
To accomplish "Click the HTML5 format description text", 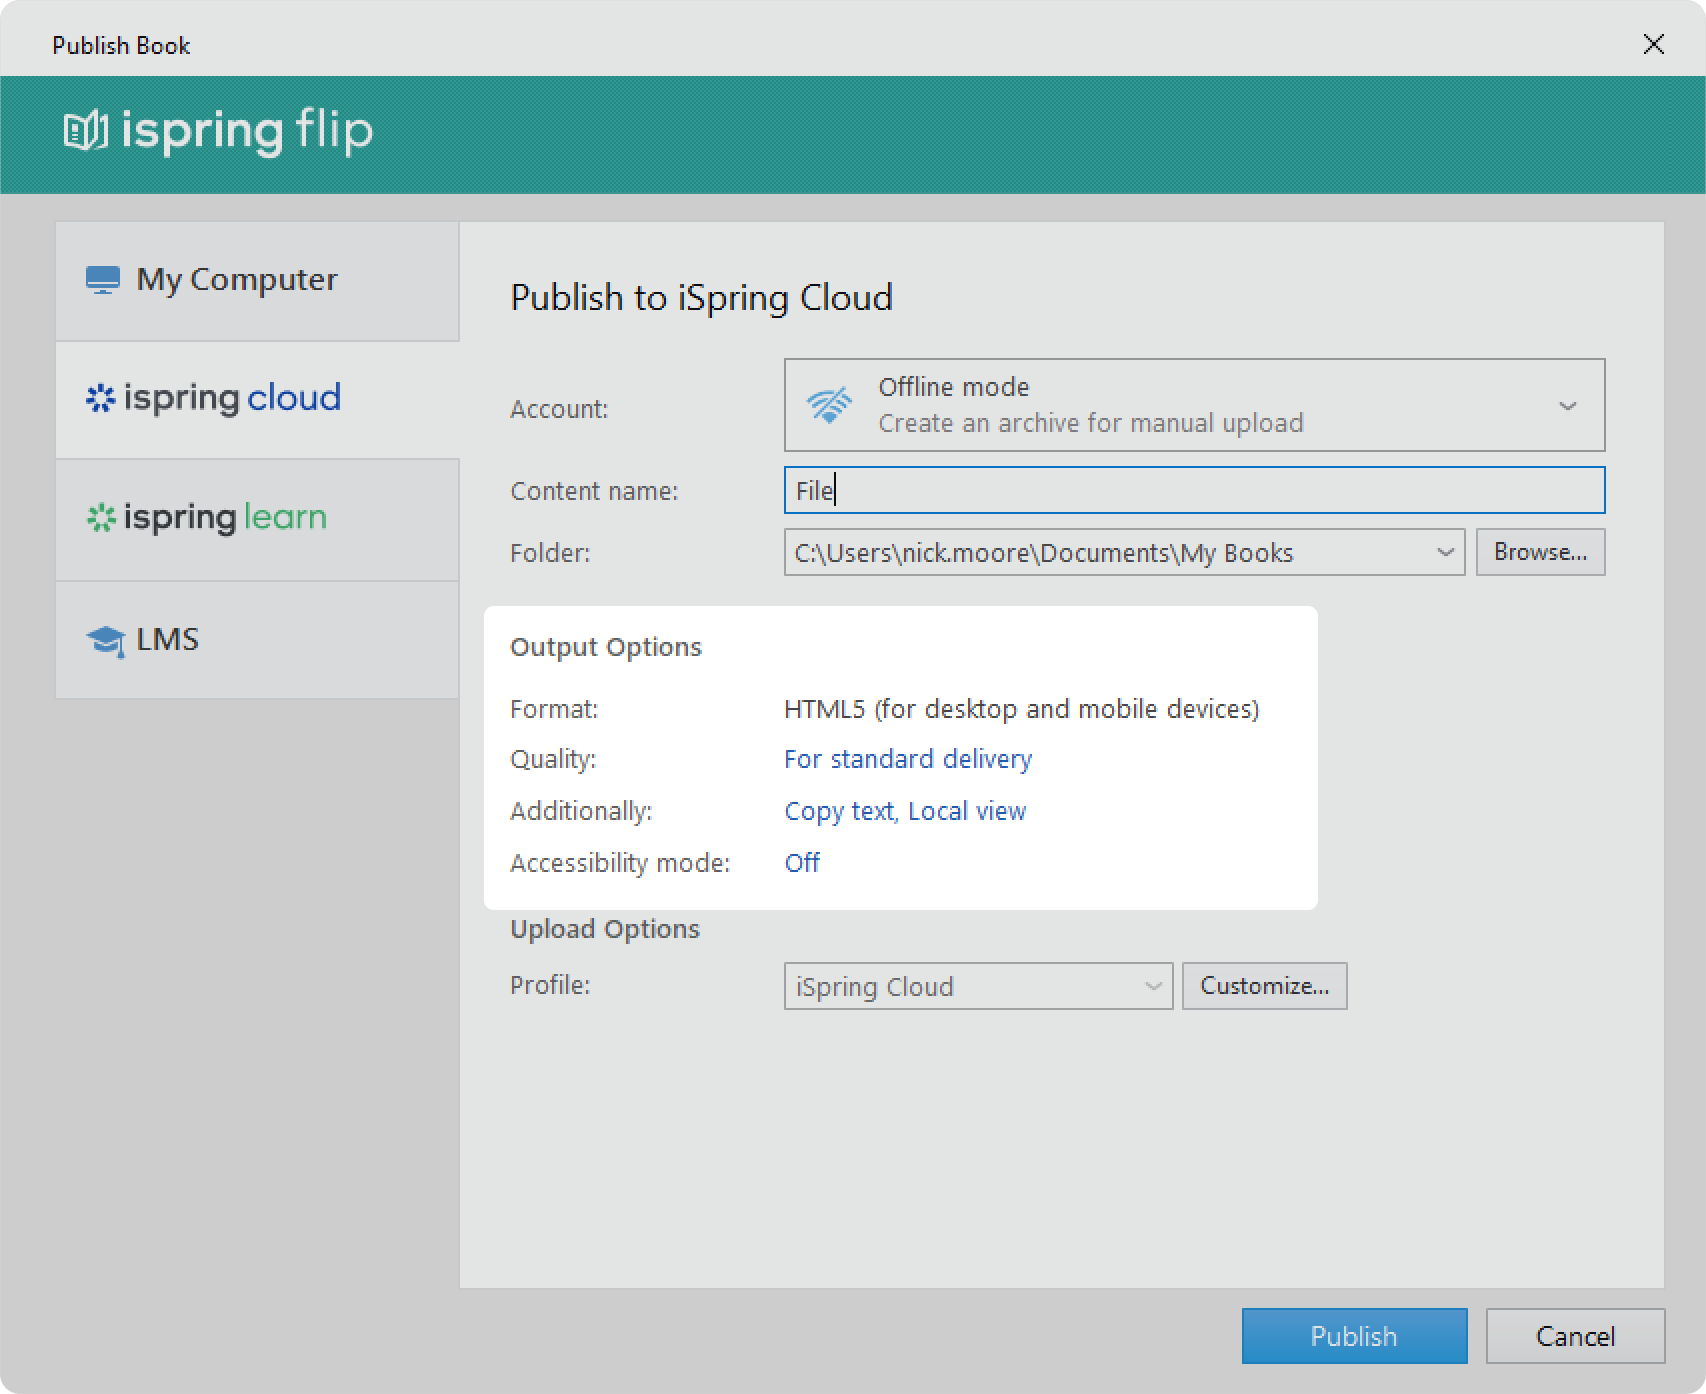I will (x=1021, y=709).
